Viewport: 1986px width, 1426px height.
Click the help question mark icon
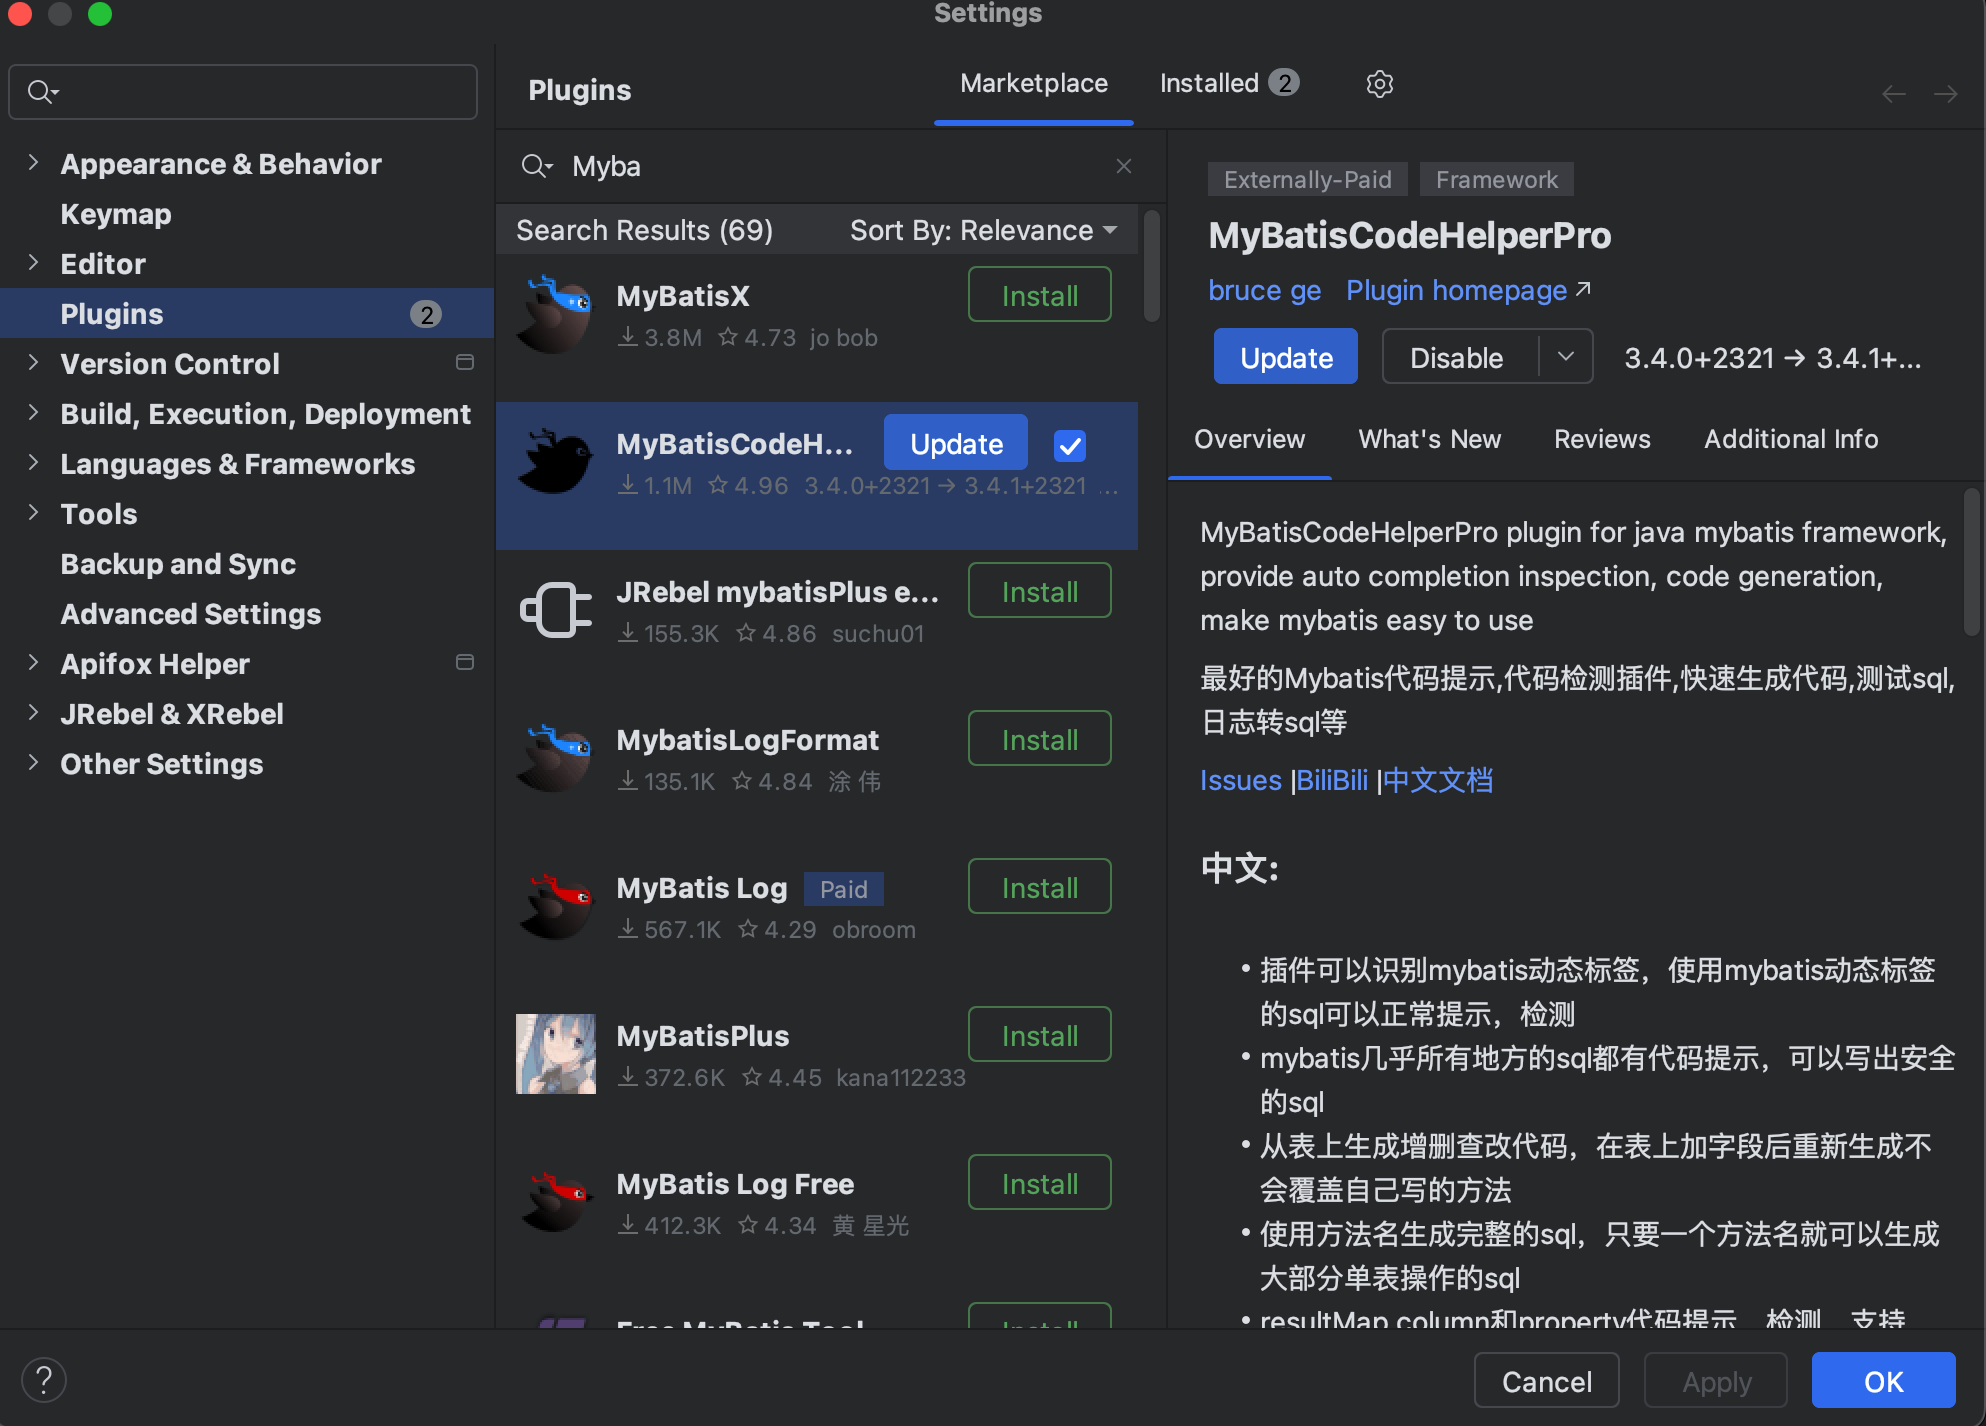coord(43,1381)
